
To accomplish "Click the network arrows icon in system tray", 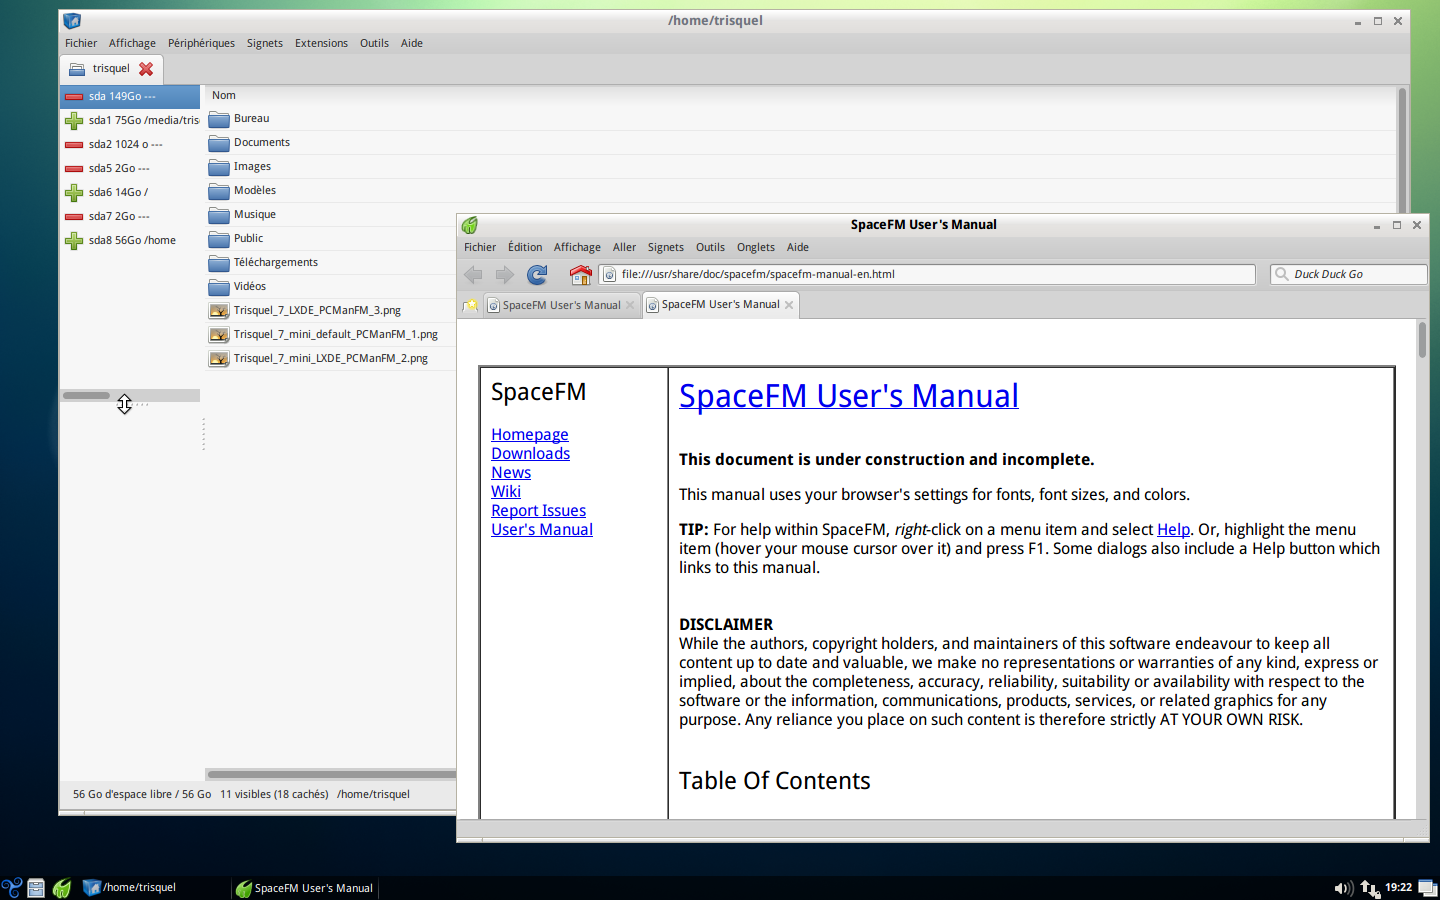I will (x=1369, y=888).
